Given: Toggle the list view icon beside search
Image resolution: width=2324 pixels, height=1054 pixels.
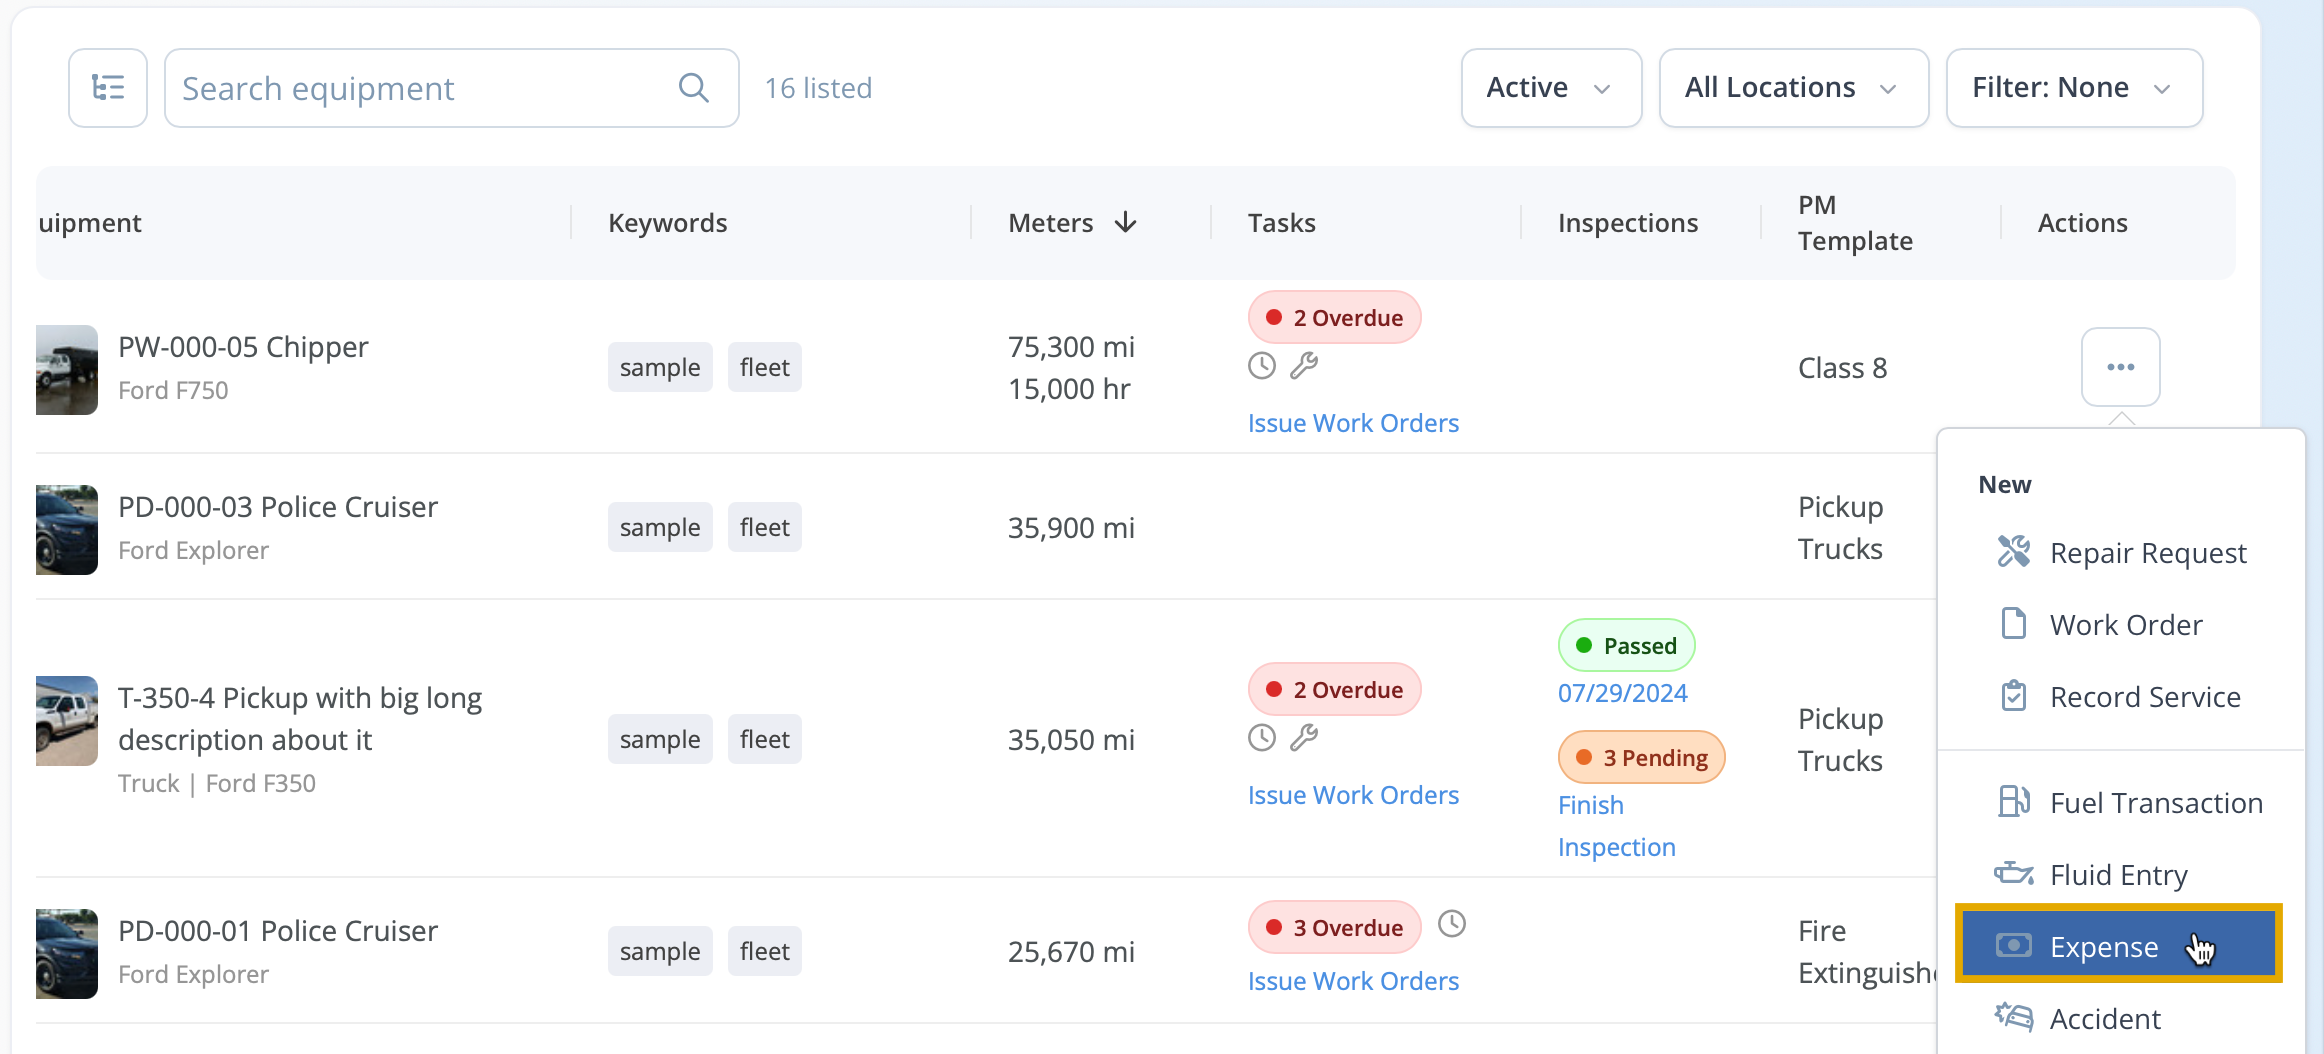Looking at the screenshot, I should [108, 88].
